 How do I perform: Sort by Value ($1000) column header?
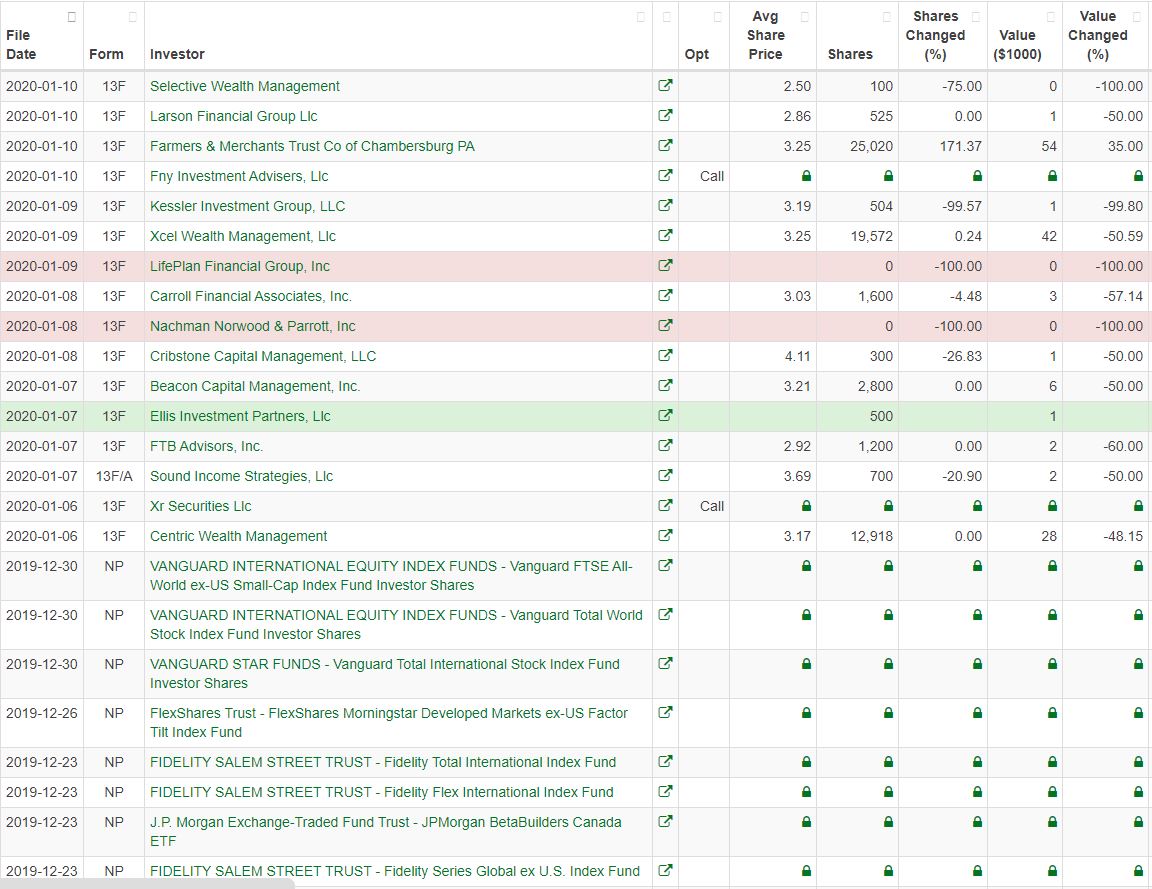1025,36
